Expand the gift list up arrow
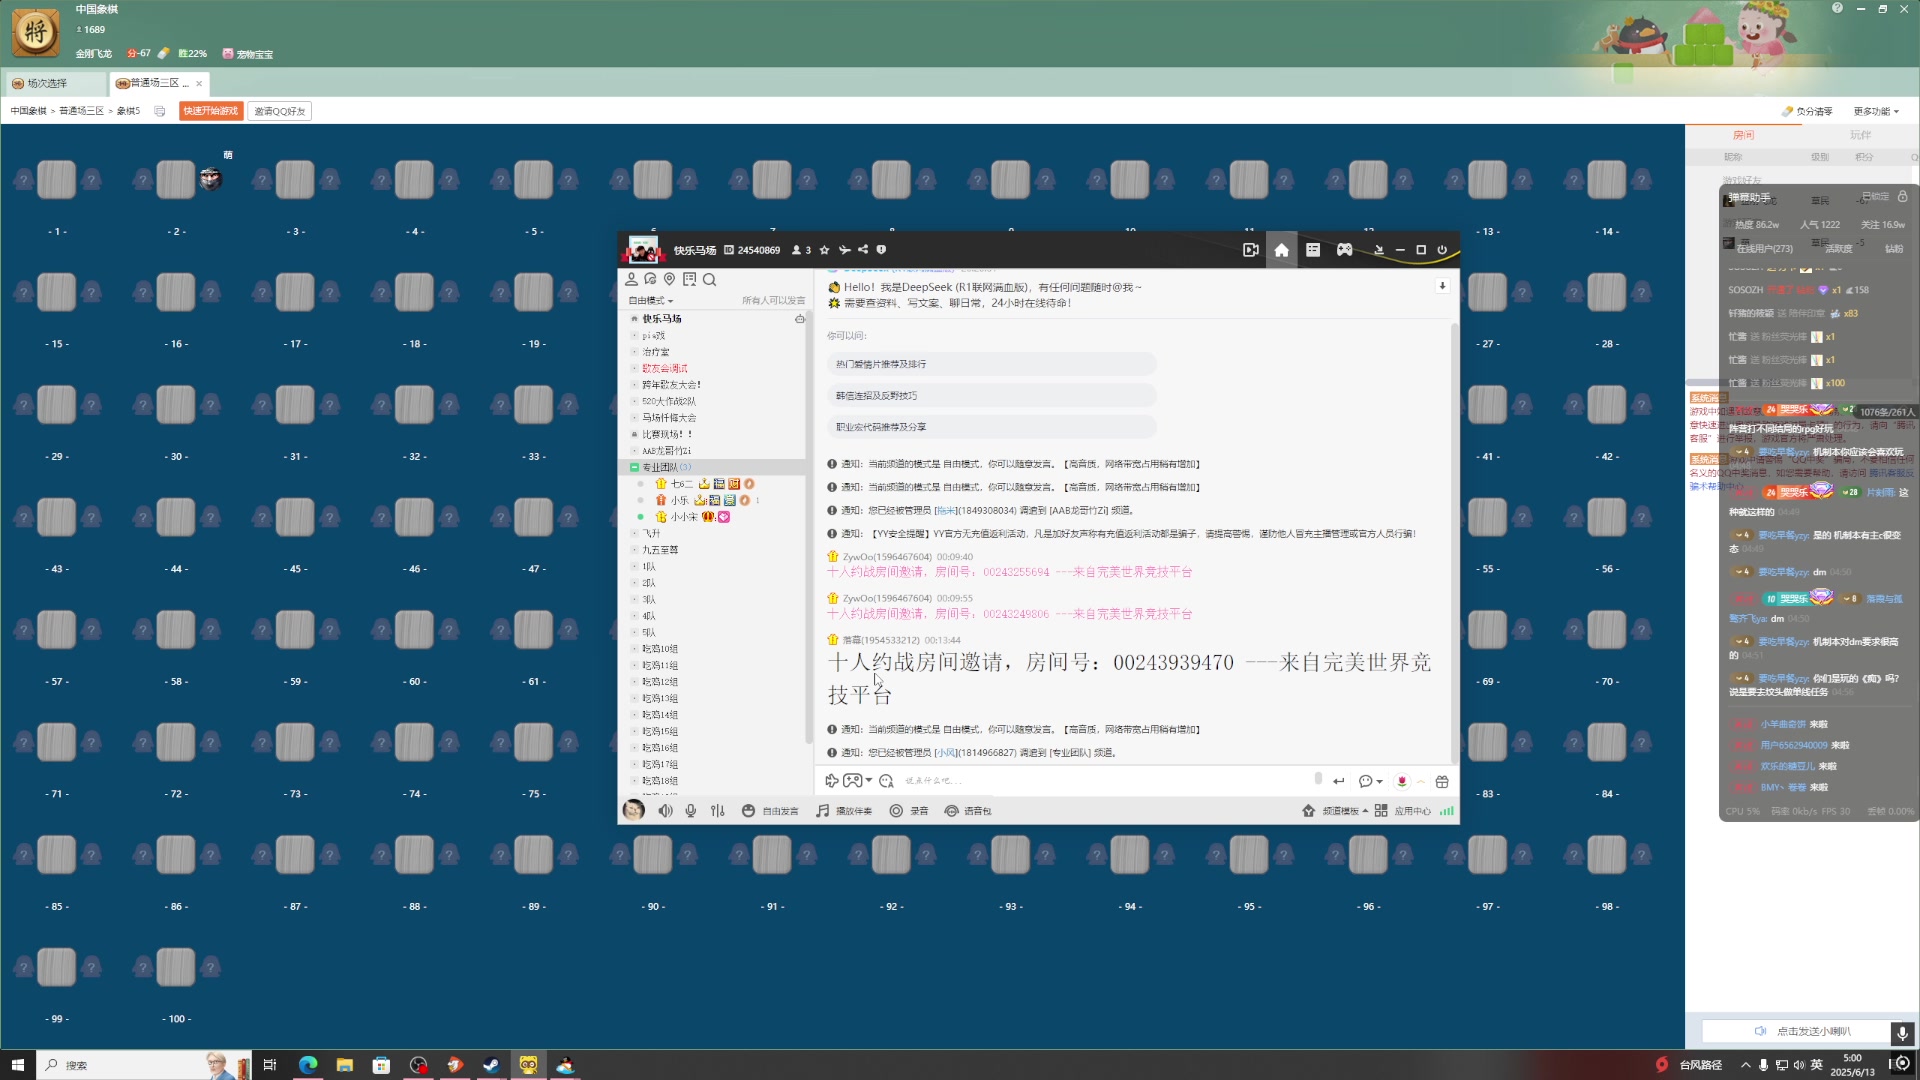 (x=1421, y=781)
